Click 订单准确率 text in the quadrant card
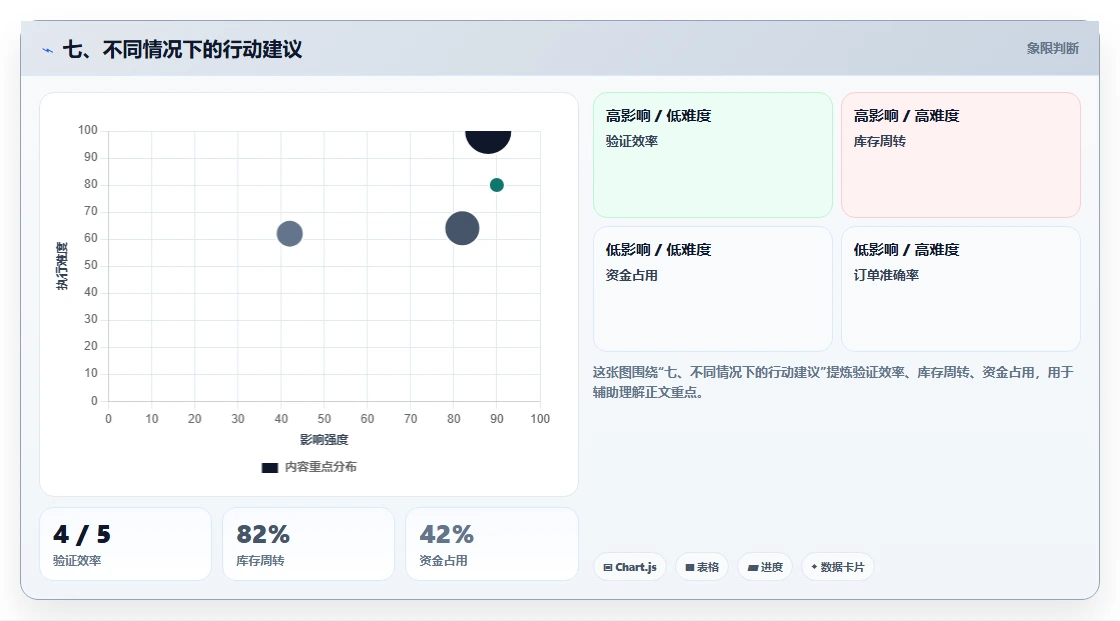Image resolution: width=1120 pixels, height=621 pixels. pos(886,275)
